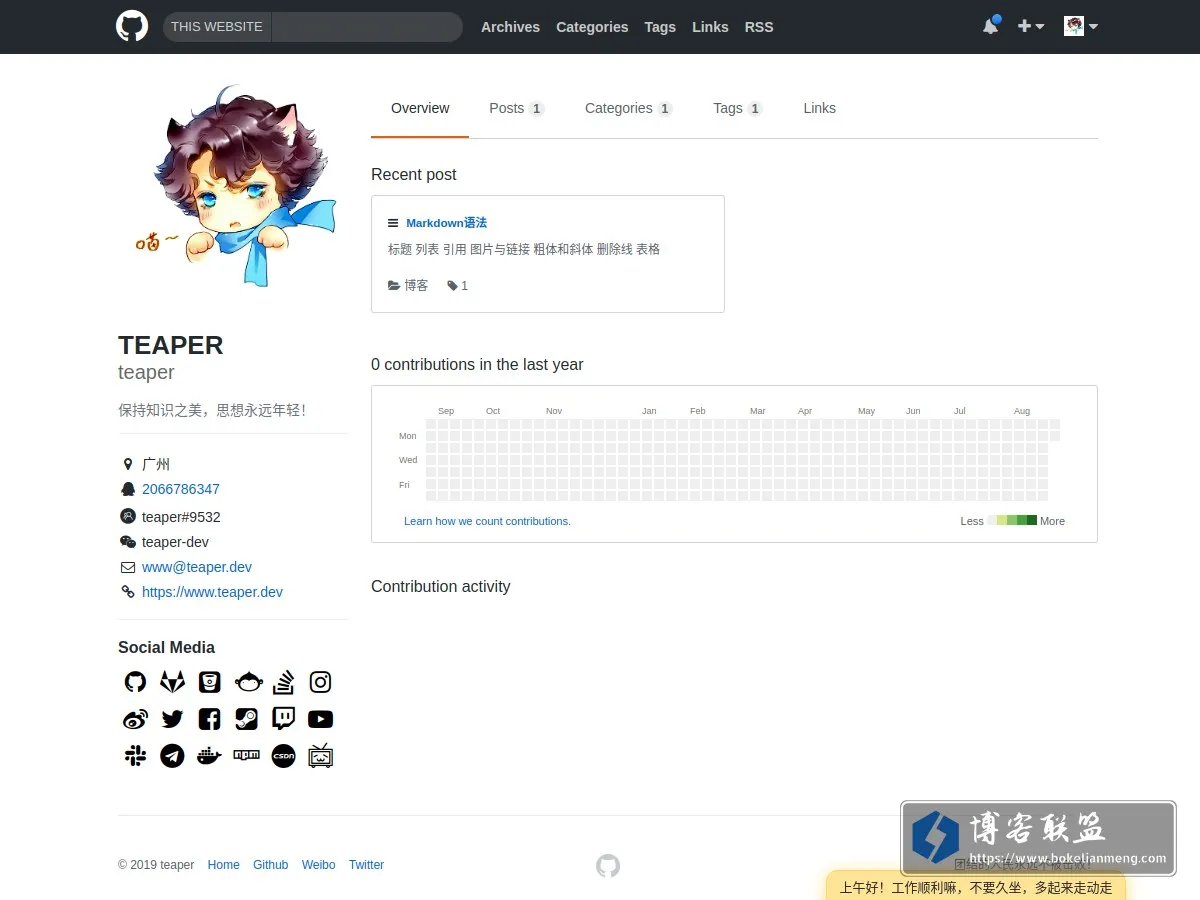Click 'Learn how we count contributions' link
Screen dimensions: 1200x900
487,521
